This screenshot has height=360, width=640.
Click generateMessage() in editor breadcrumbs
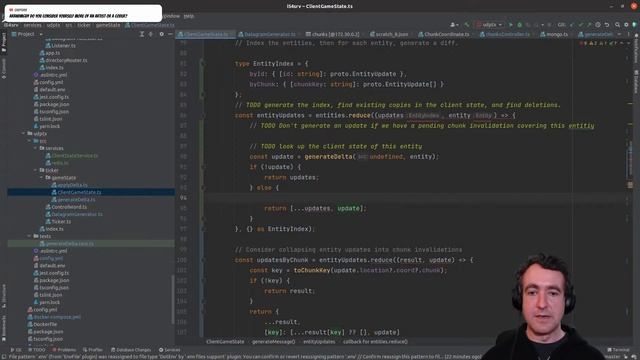click(x=273, y=342)
